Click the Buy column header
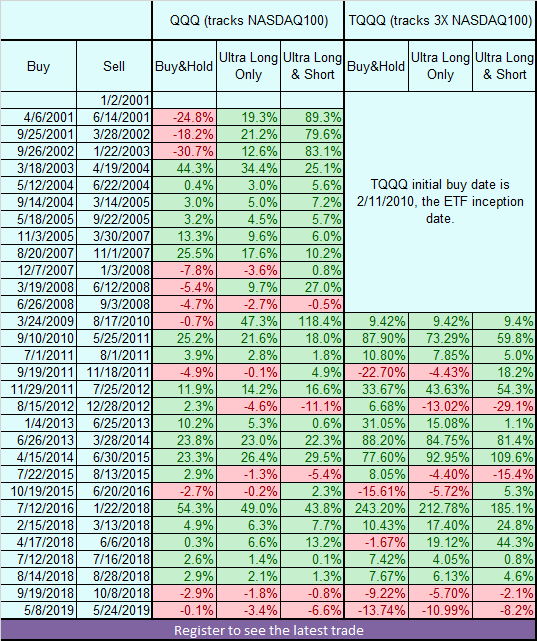Viewport: 537px width, 641px height. pos(38,66)
